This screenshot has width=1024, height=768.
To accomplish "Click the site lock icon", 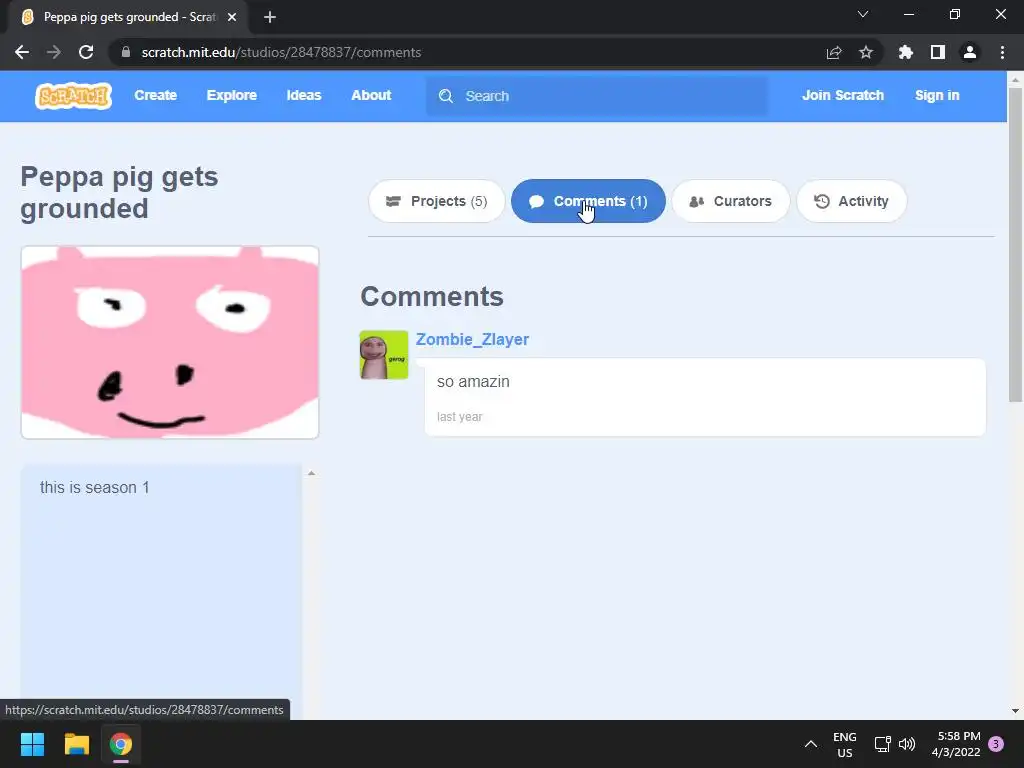I will pyautogui.click(x=126, y=52).
